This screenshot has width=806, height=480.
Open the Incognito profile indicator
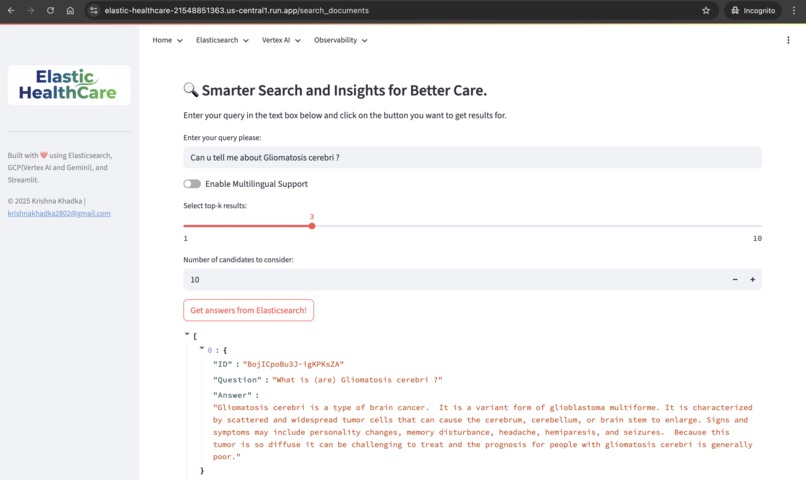pyautogui.click(x=753, y=10)
